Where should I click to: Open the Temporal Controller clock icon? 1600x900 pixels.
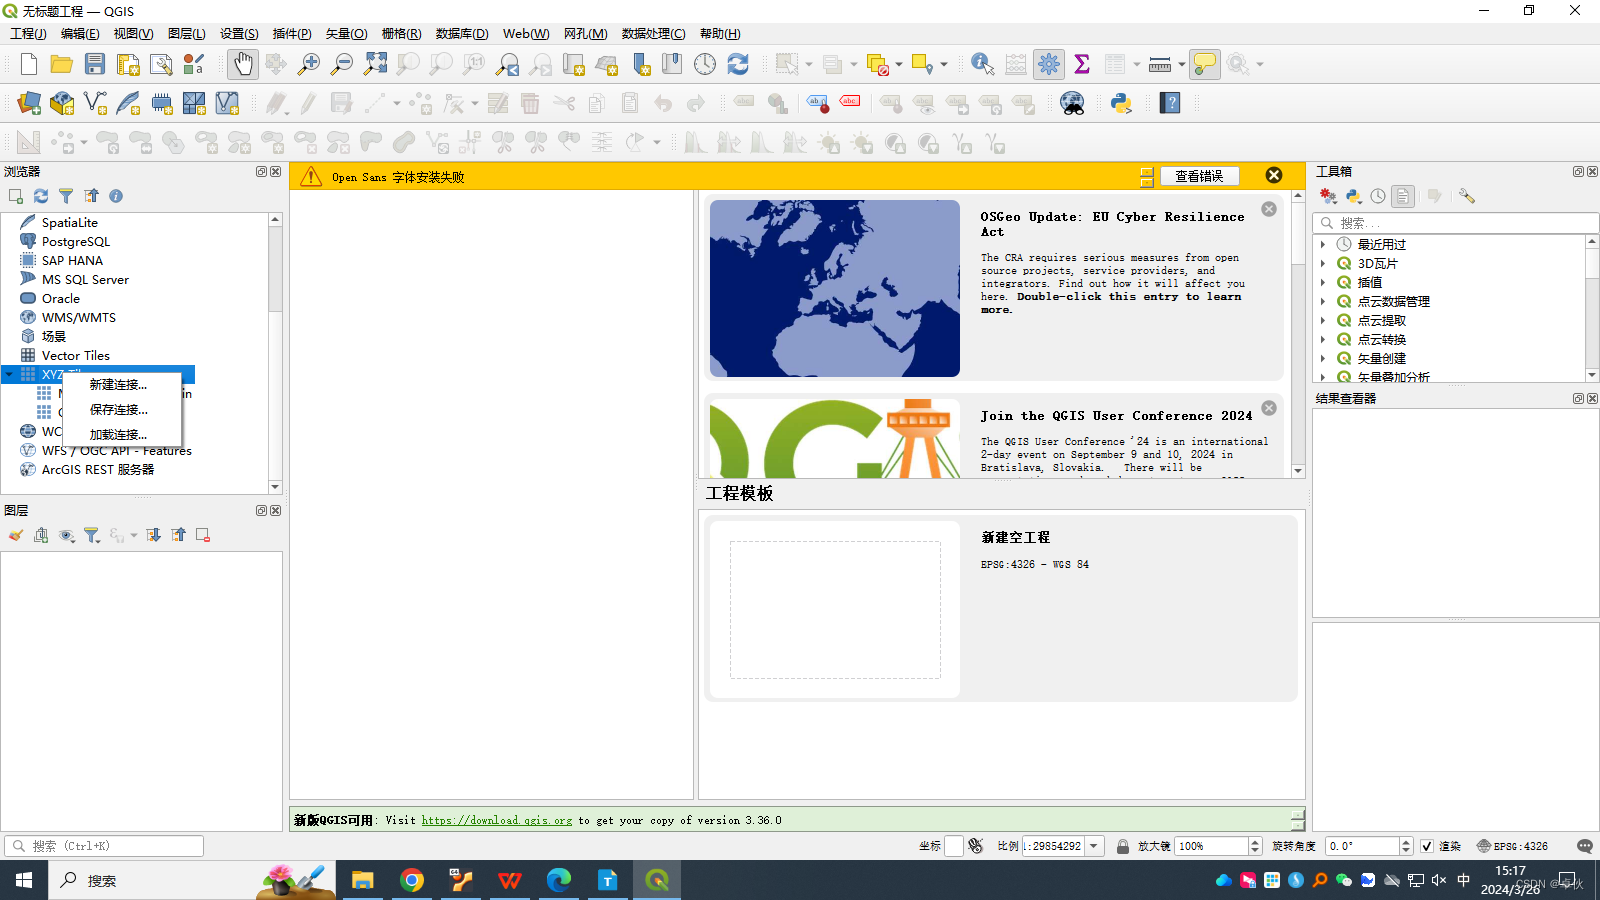705,64
